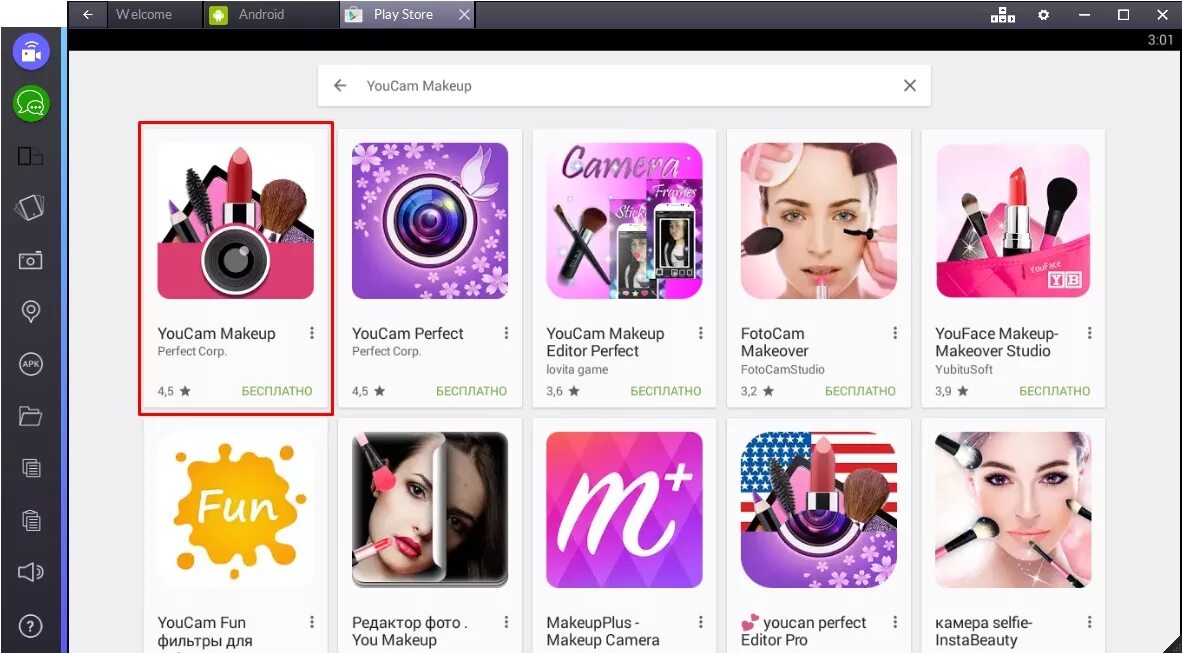The height and width of the screenshot is (653, 1182).
Task: Click the MakeupPlus M+ thumbnail
Action: click(625, 510)
